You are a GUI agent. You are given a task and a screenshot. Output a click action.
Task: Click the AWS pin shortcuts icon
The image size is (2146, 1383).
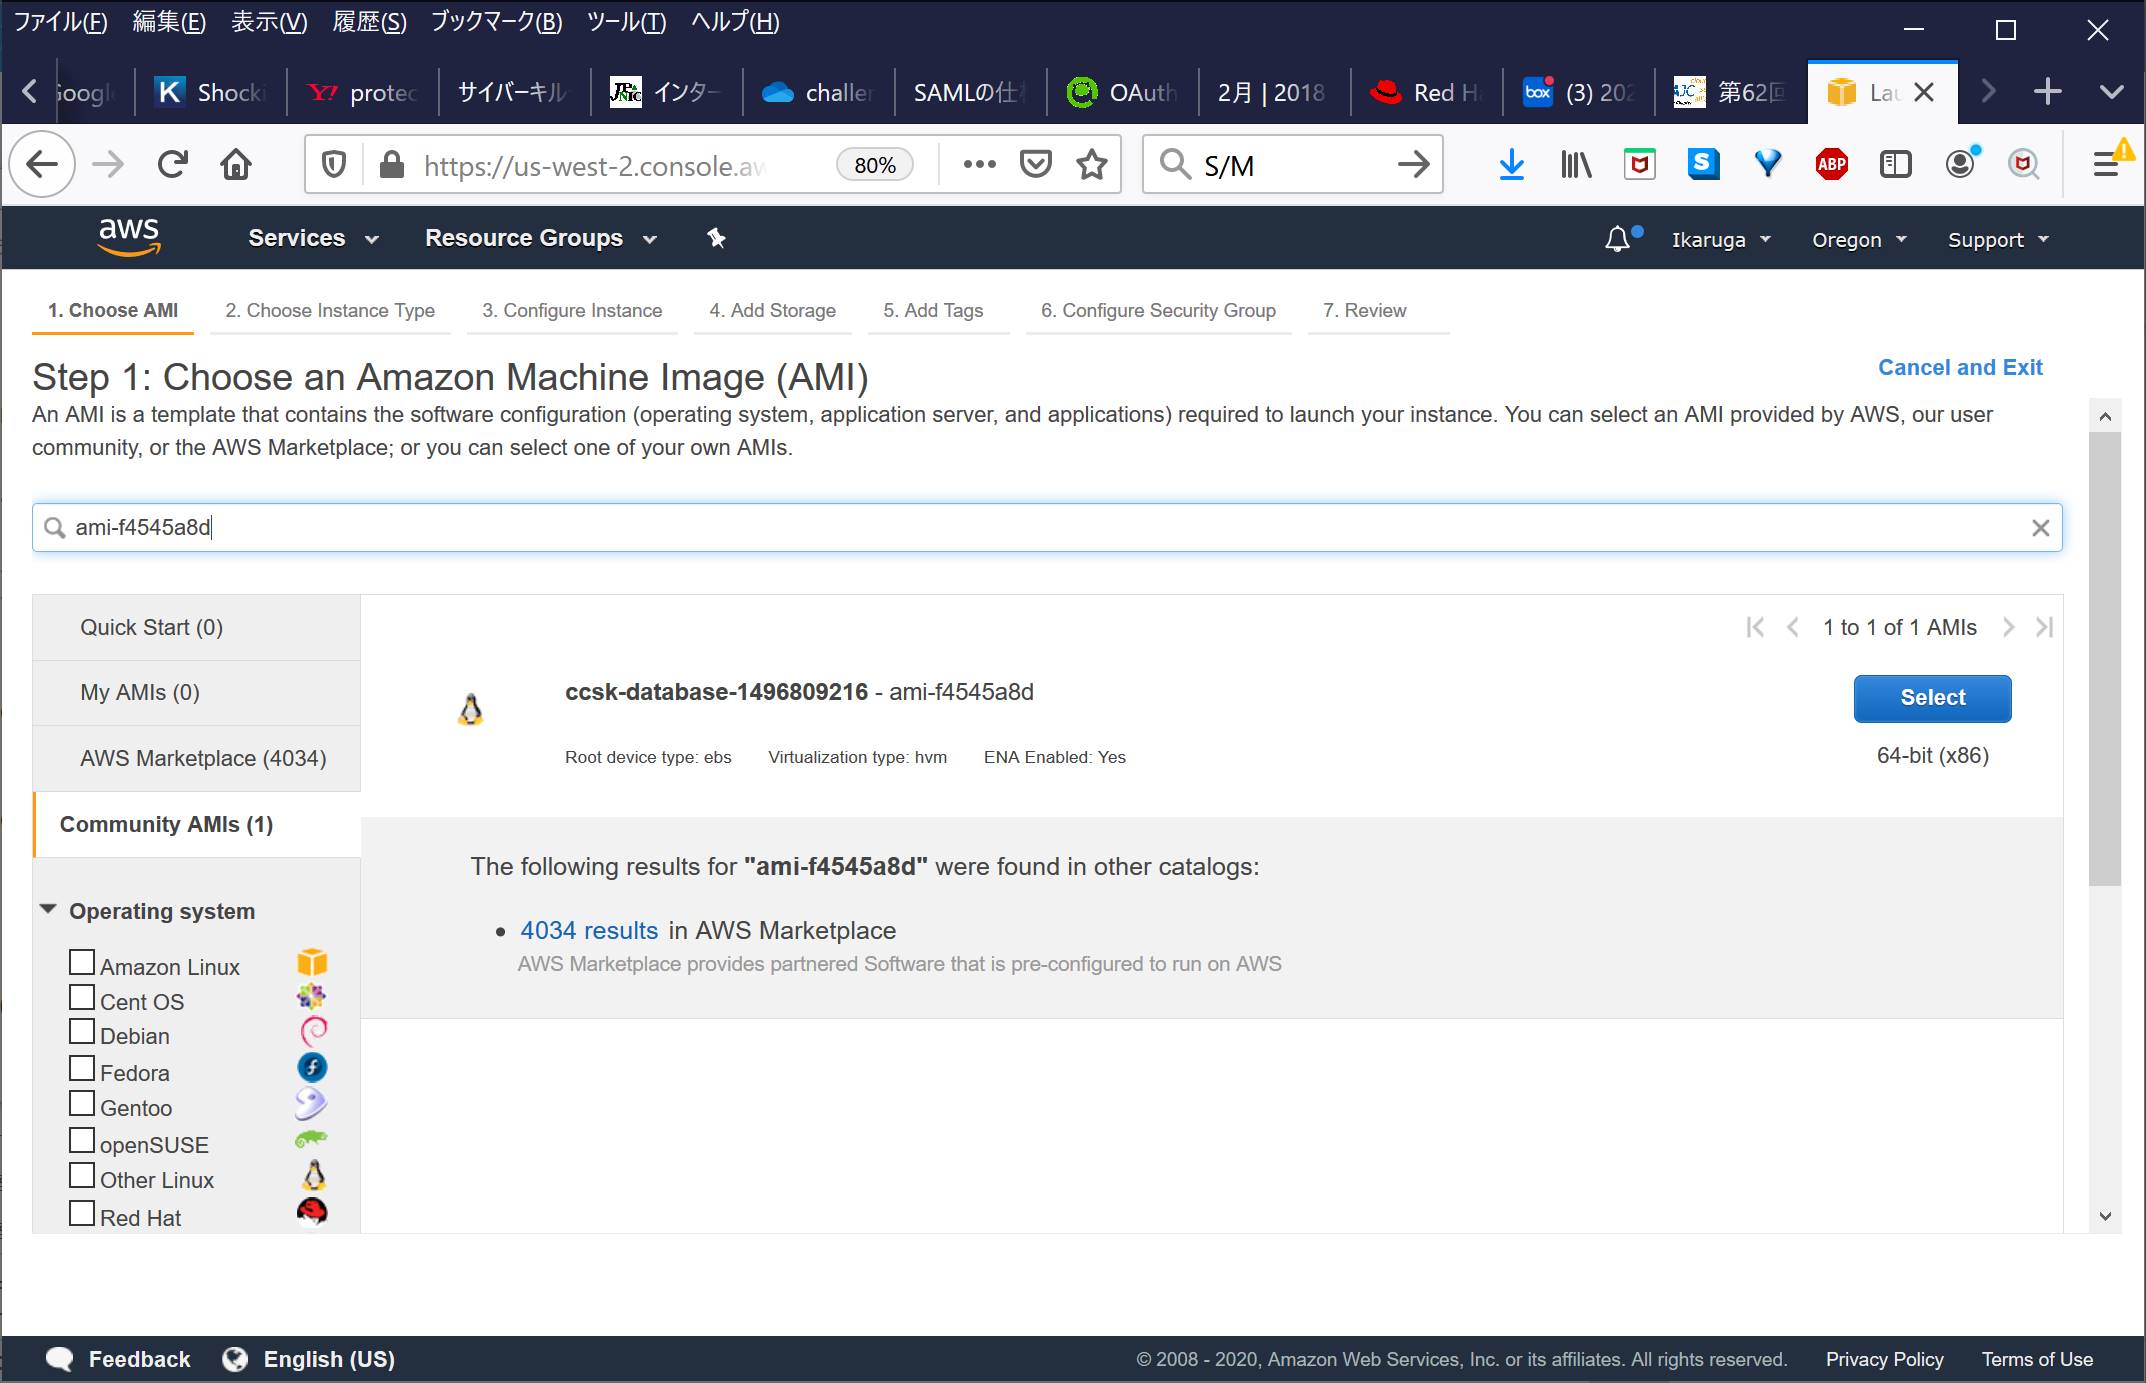[716, 238]
